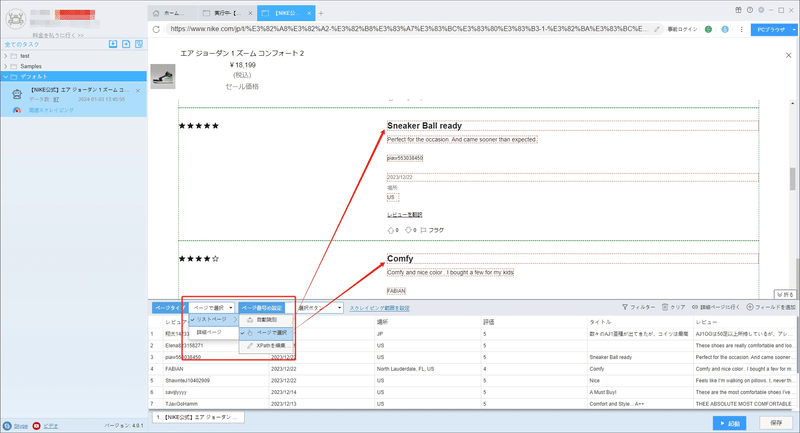Click the フラグ flag icon on the review
Screen dimensions: 800x433
tap(423, 231)
